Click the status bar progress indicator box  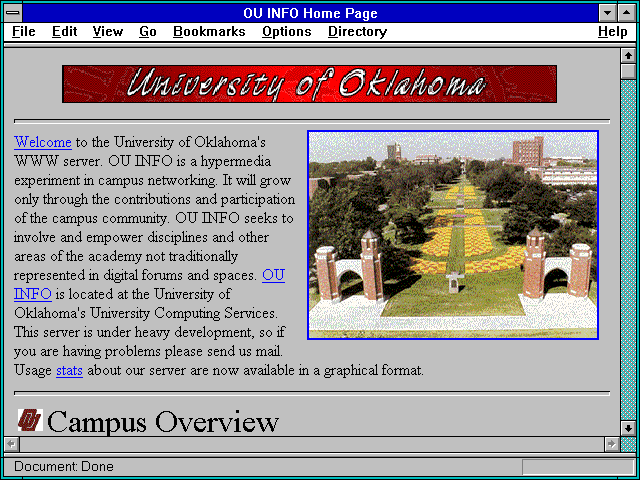(x=578, y=467)
